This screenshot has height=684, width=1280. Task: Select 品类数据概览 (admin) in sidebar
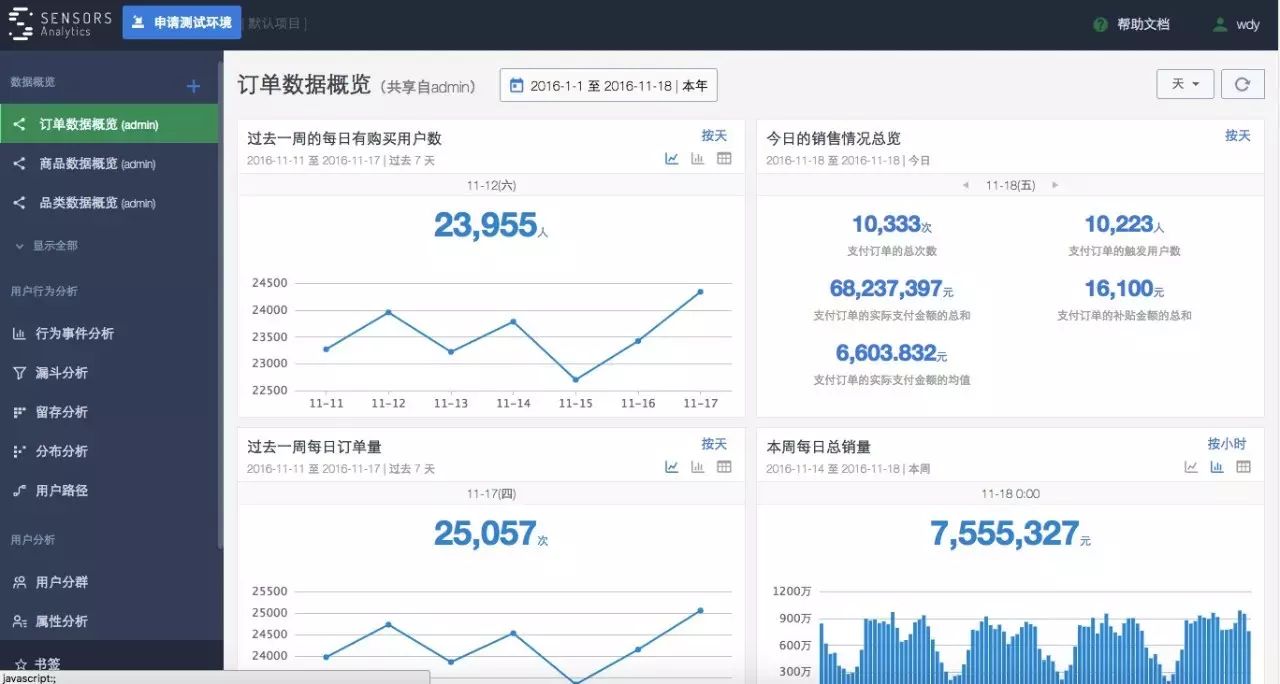coord(109,202)
